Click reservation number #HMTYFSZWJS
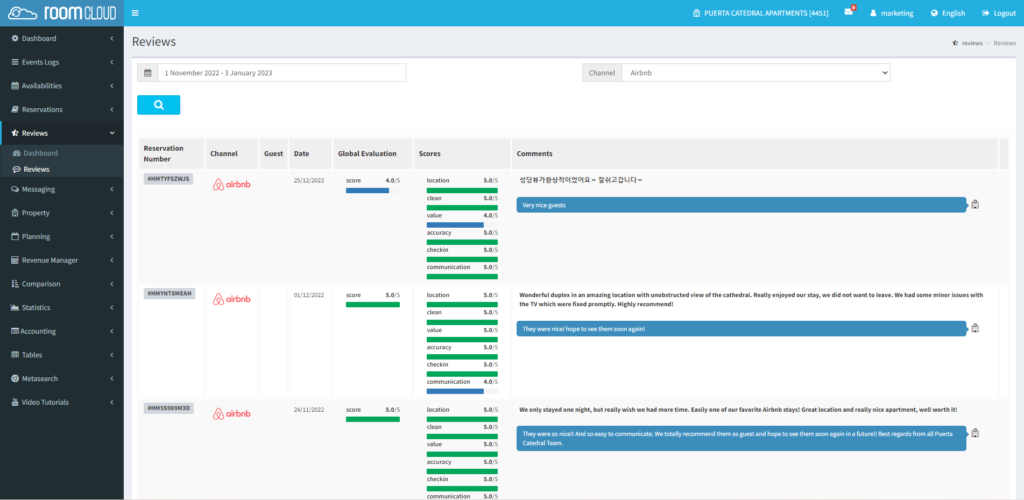The height and width of the screenshot is (500, 1024). point(168,179)
